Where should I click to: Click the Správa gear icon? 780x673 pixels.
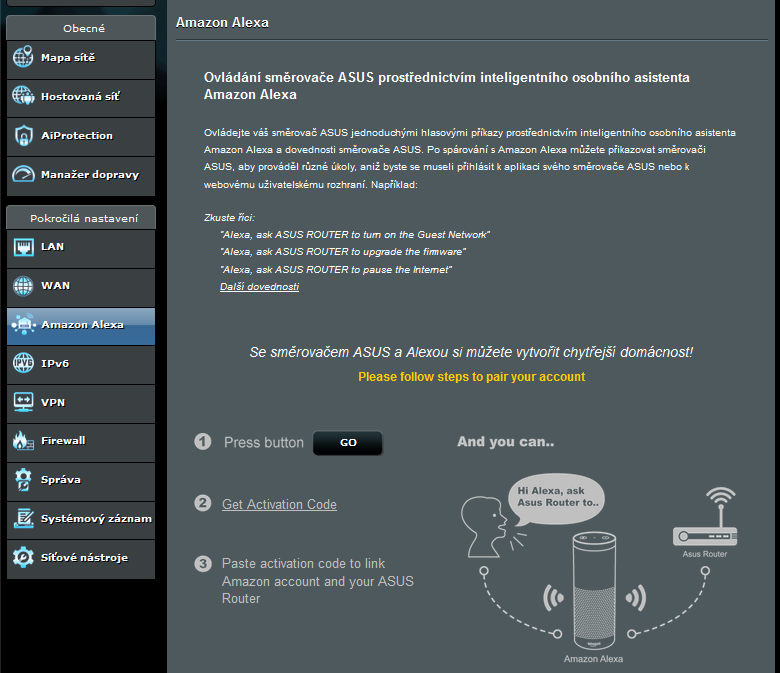coord(23,480)
